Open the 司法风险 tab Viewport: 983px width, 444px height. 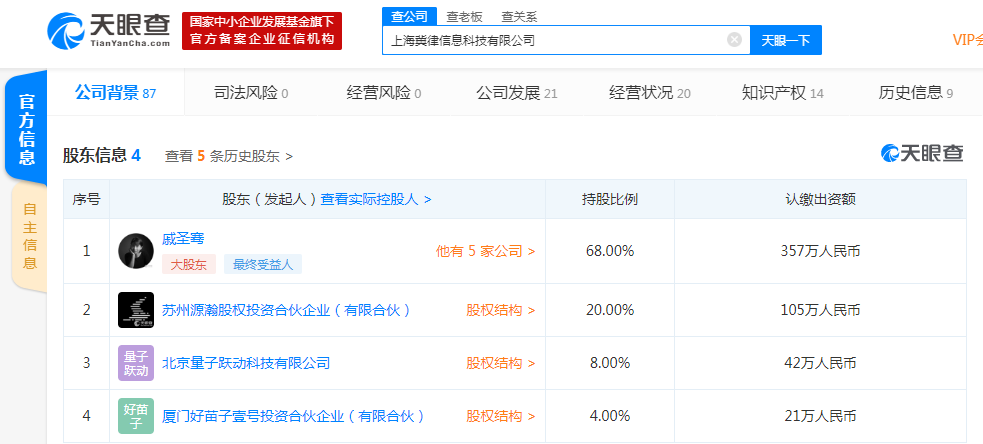tap(251, 93)
